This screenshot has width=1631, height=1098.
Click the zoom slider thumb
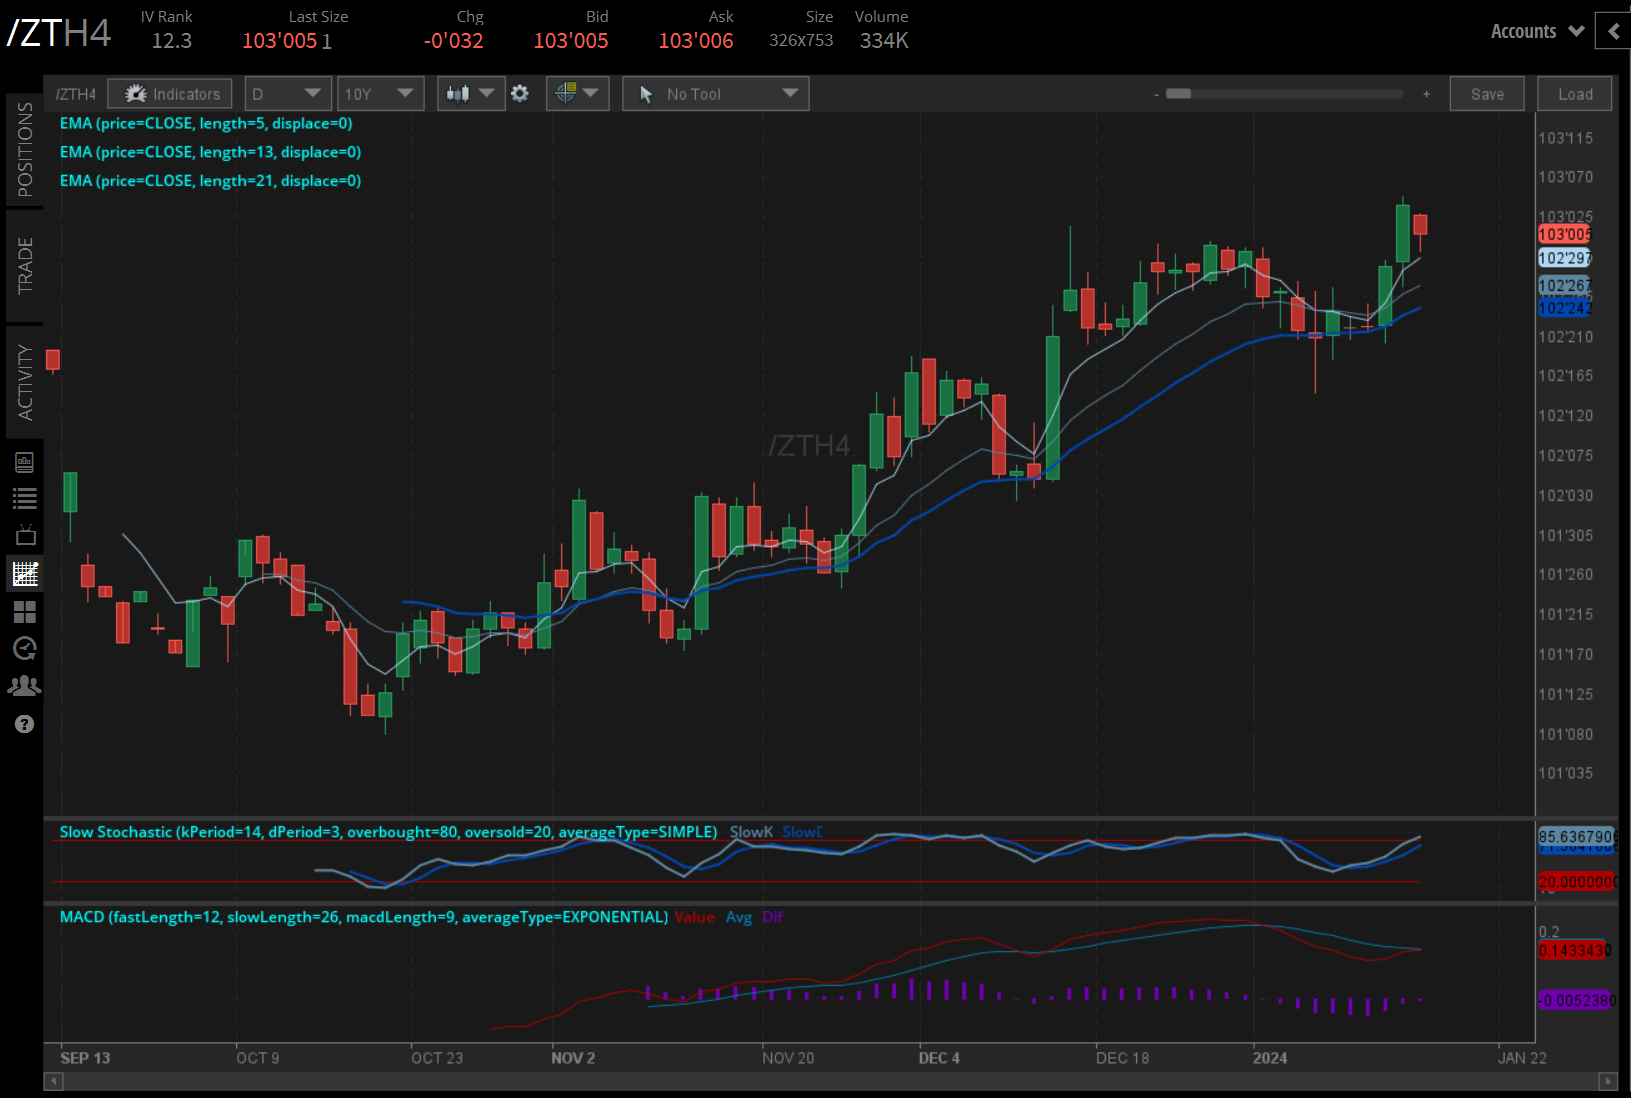[x=1179, y=94]
